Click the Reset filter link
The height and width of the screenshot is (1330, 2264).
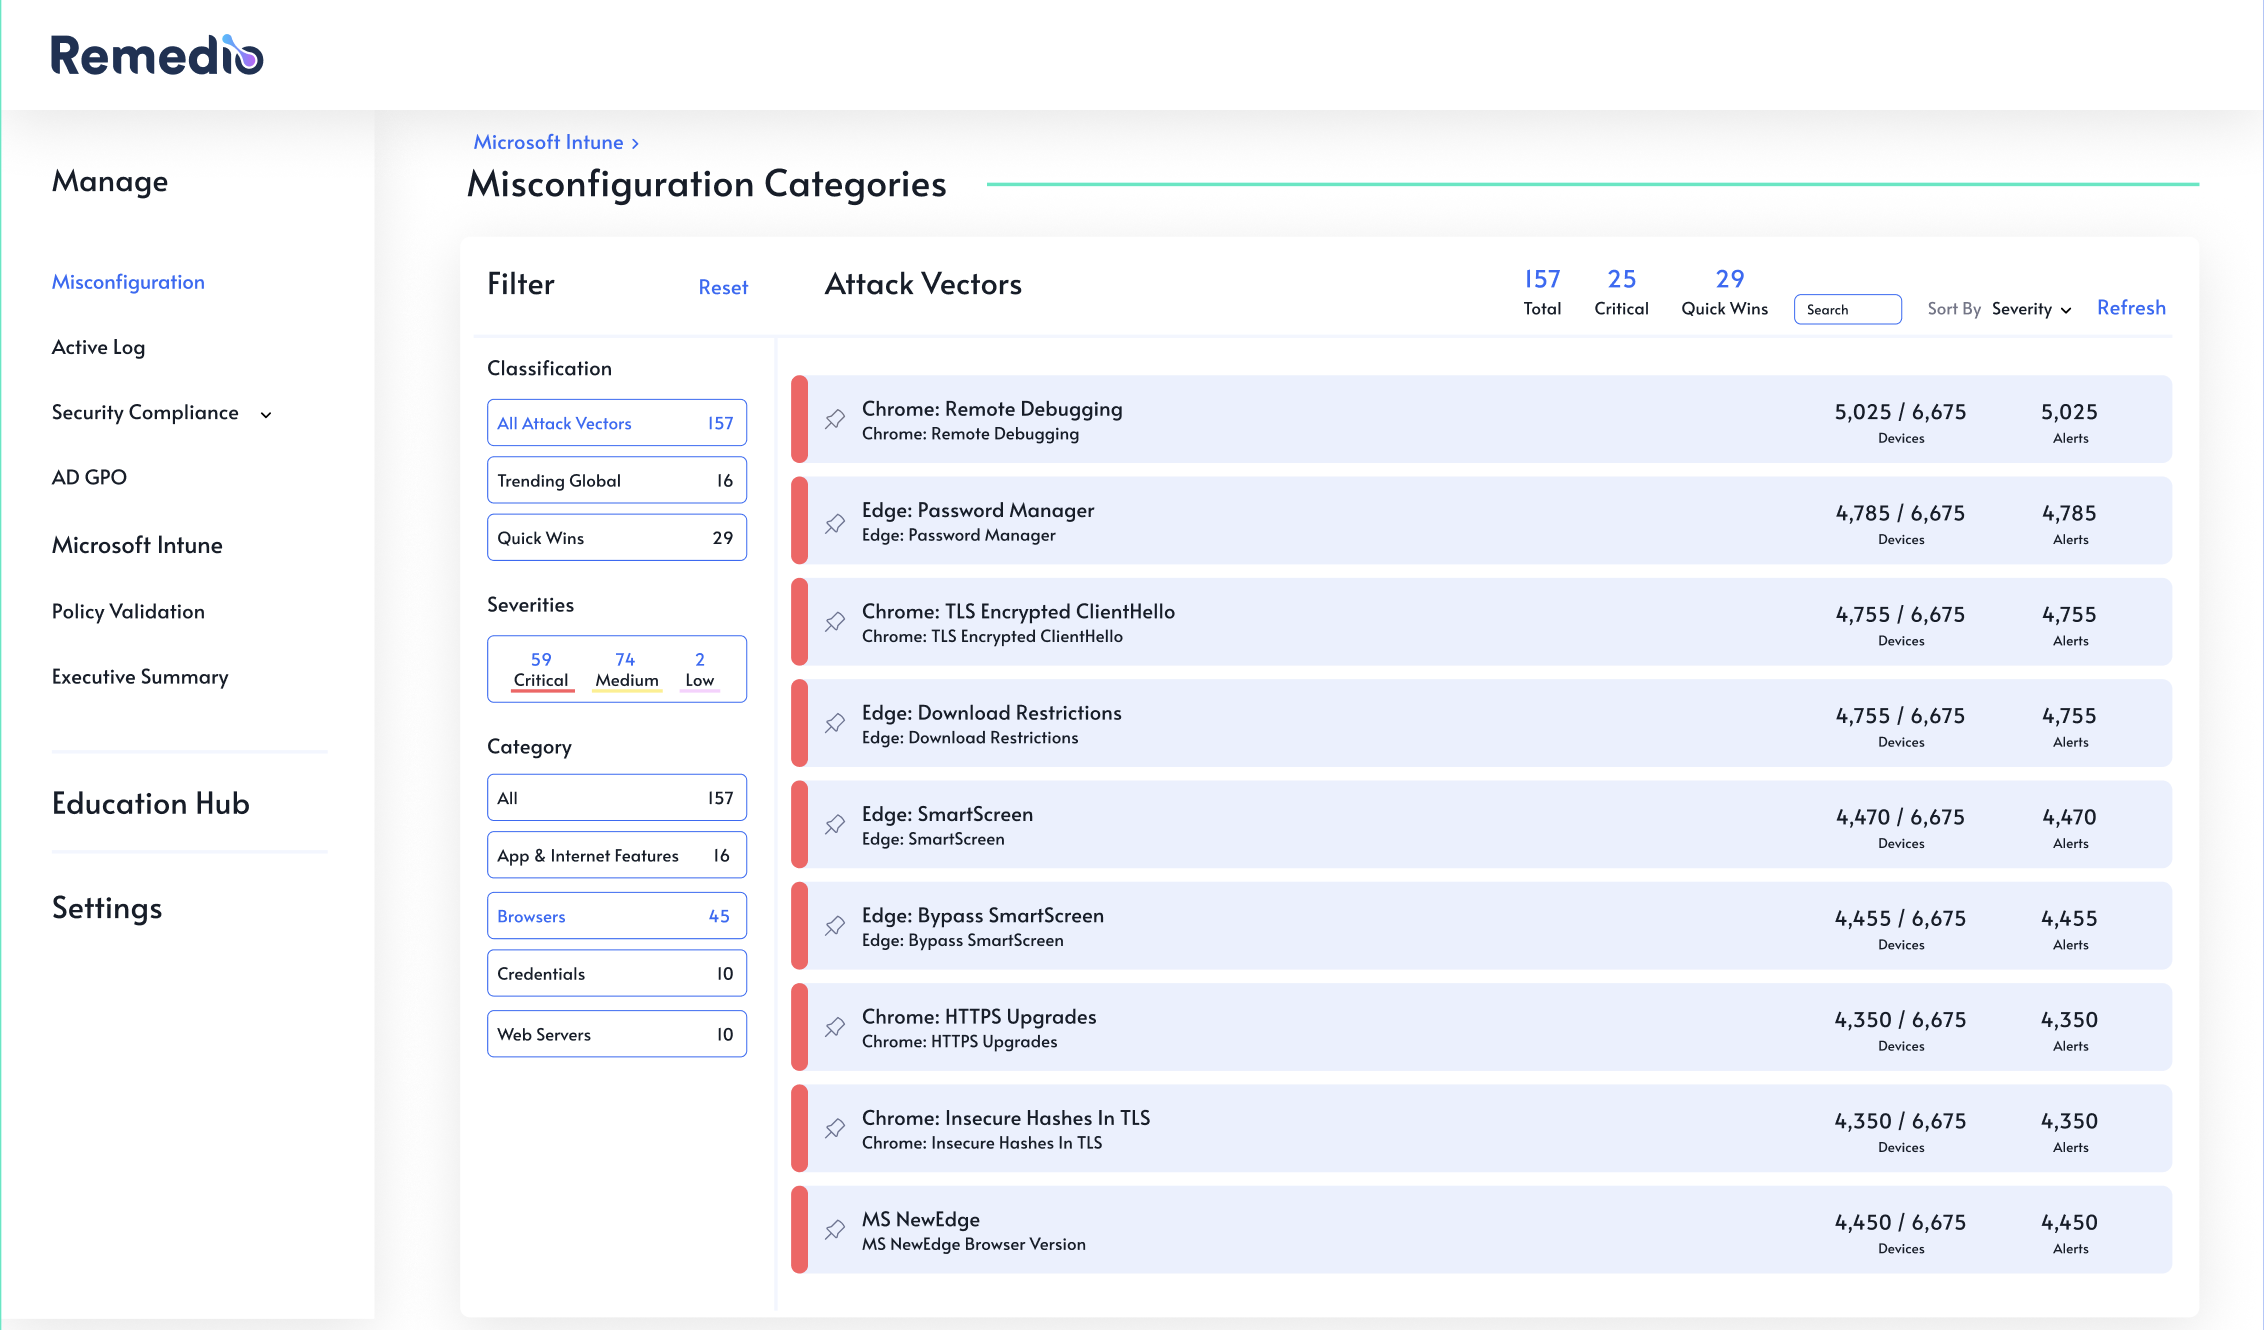[722, 288]
